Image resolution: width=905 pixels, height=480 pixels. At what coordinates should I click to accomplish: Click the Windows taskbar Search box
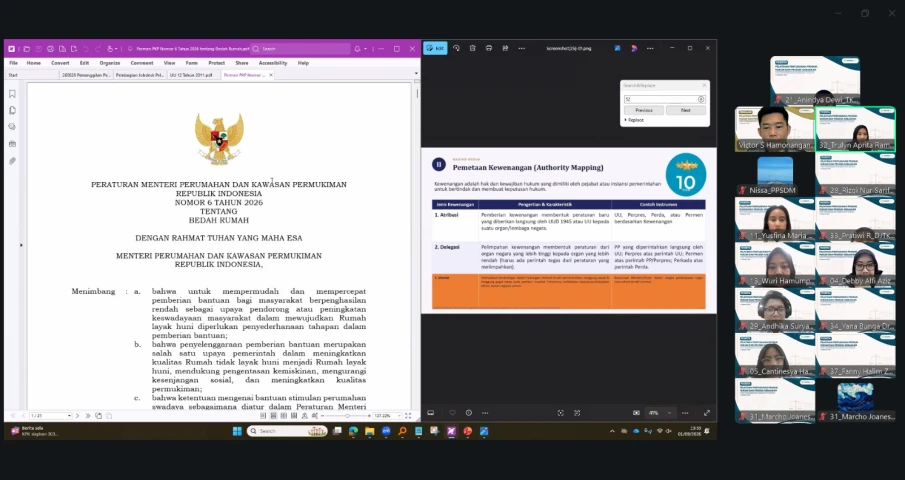click(x=287, y=431)
